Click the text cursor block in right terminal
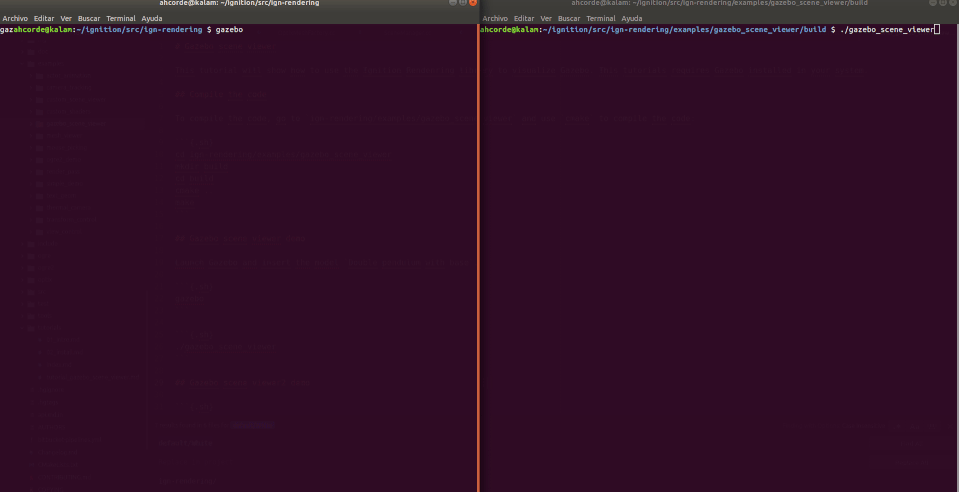The width and height of the screenshot is (959, 492). click(937, 29)
